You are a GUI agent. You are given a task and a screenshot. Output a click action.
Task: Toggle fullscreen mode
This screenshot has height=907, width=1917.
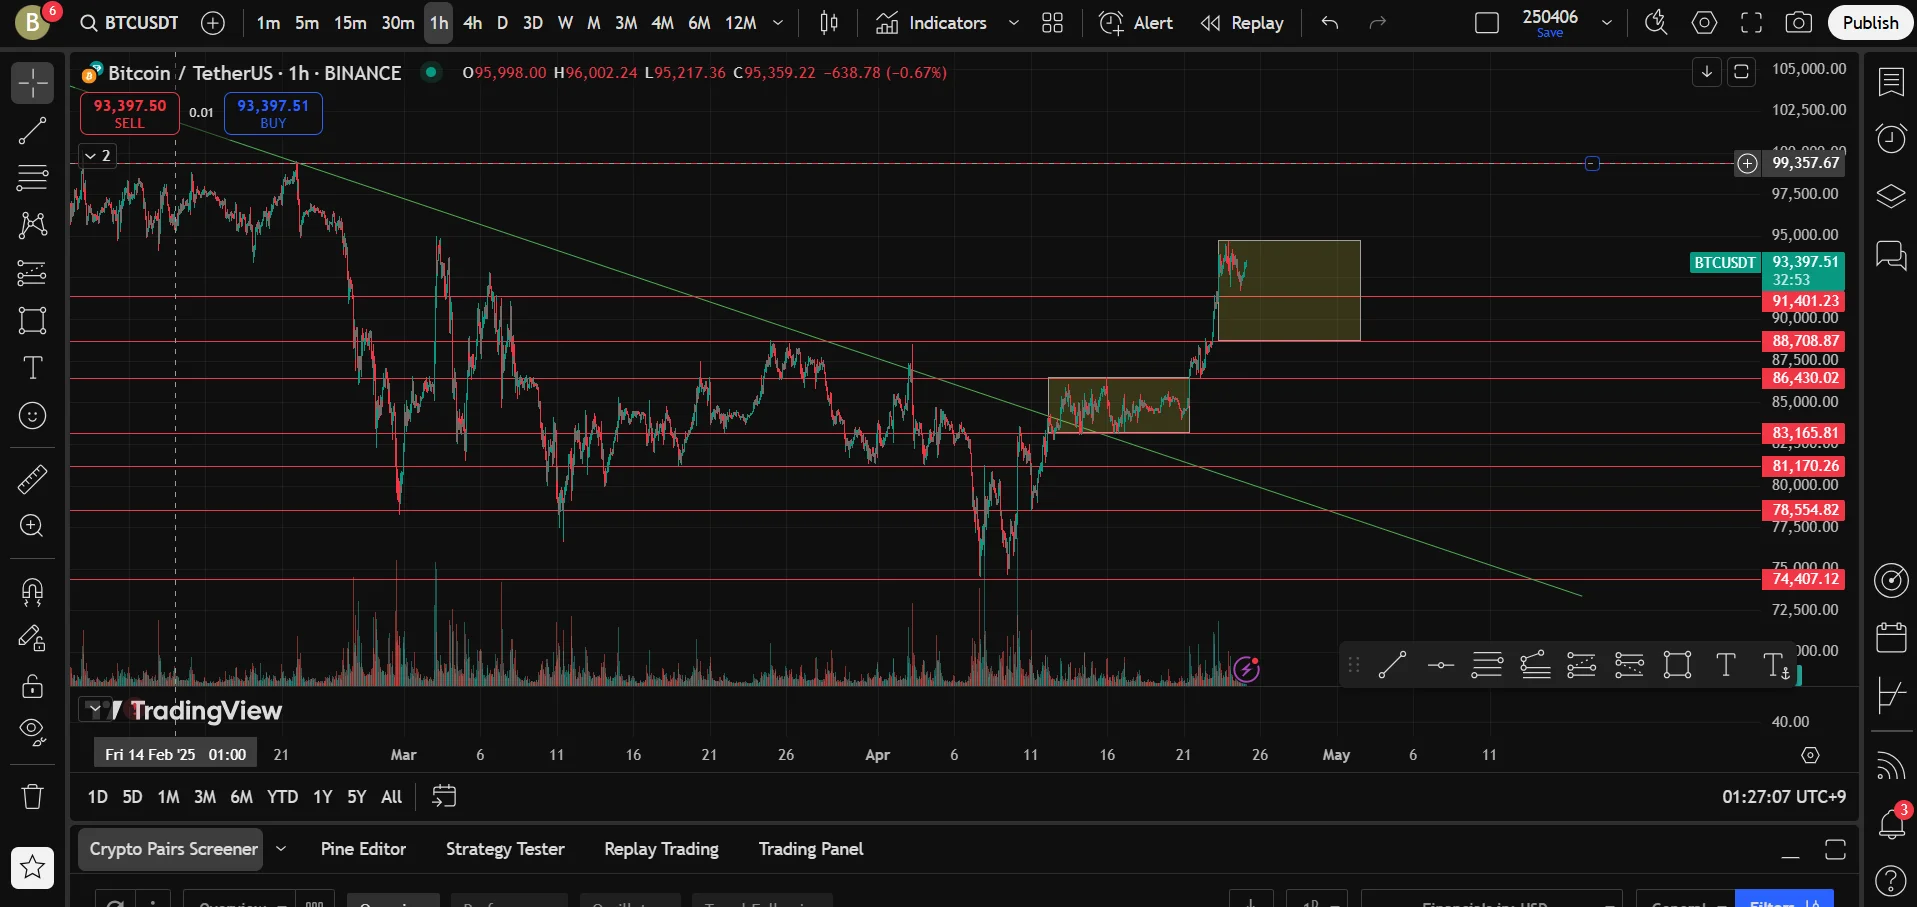[x=1751, y=23]
